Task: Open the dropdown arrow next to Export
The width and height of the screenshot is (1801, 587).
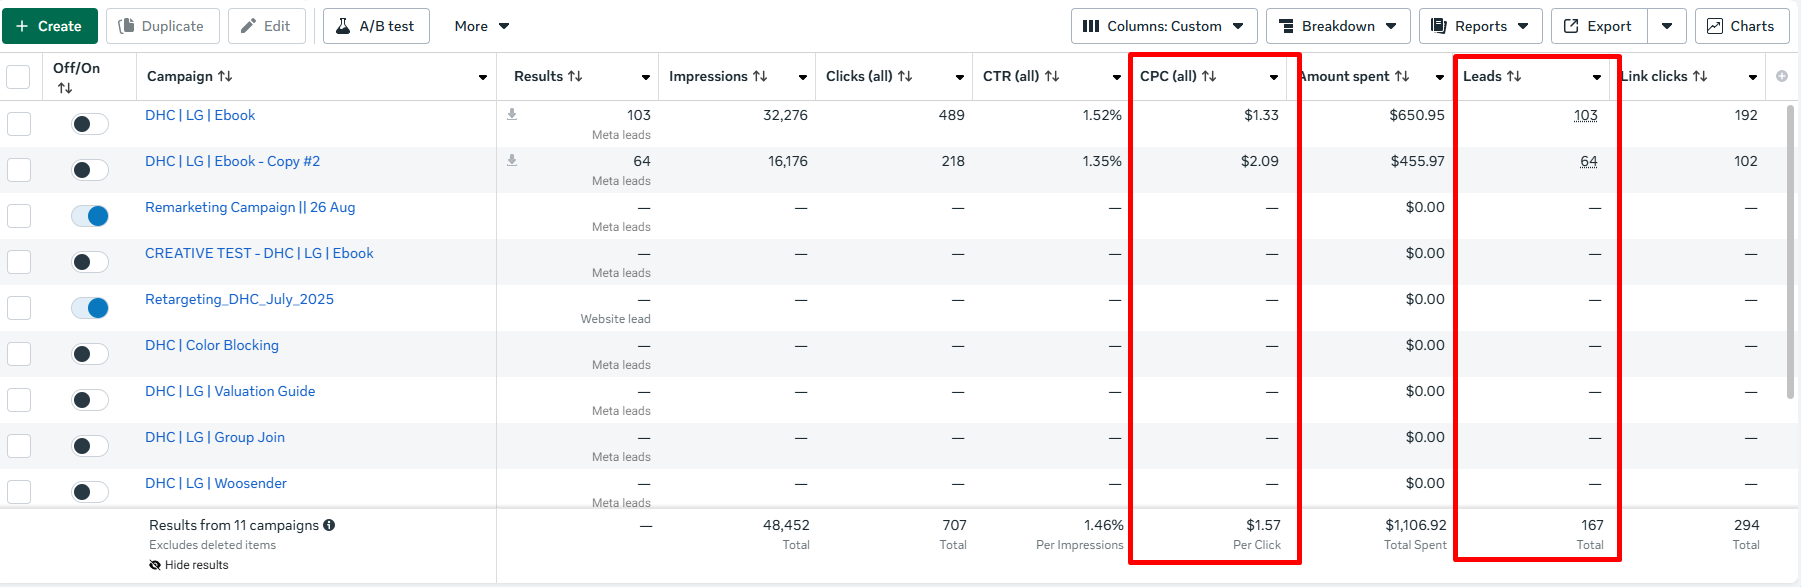Action: 1667,26
